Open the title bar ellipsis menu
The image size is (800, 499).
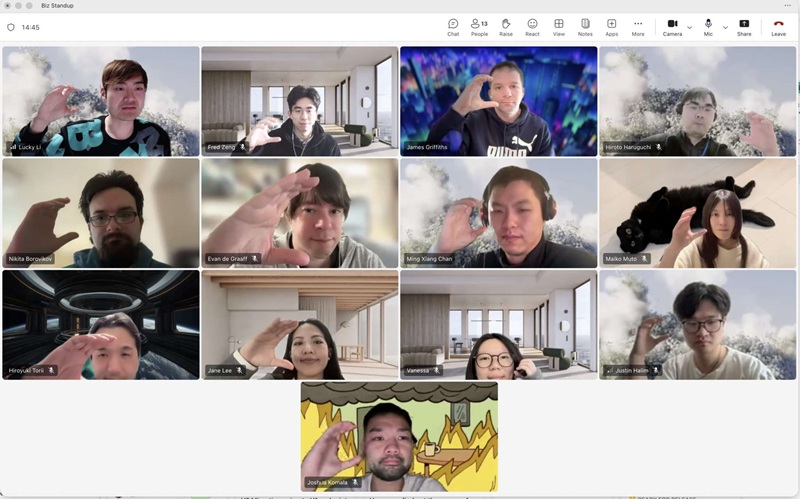pos(787,5)
